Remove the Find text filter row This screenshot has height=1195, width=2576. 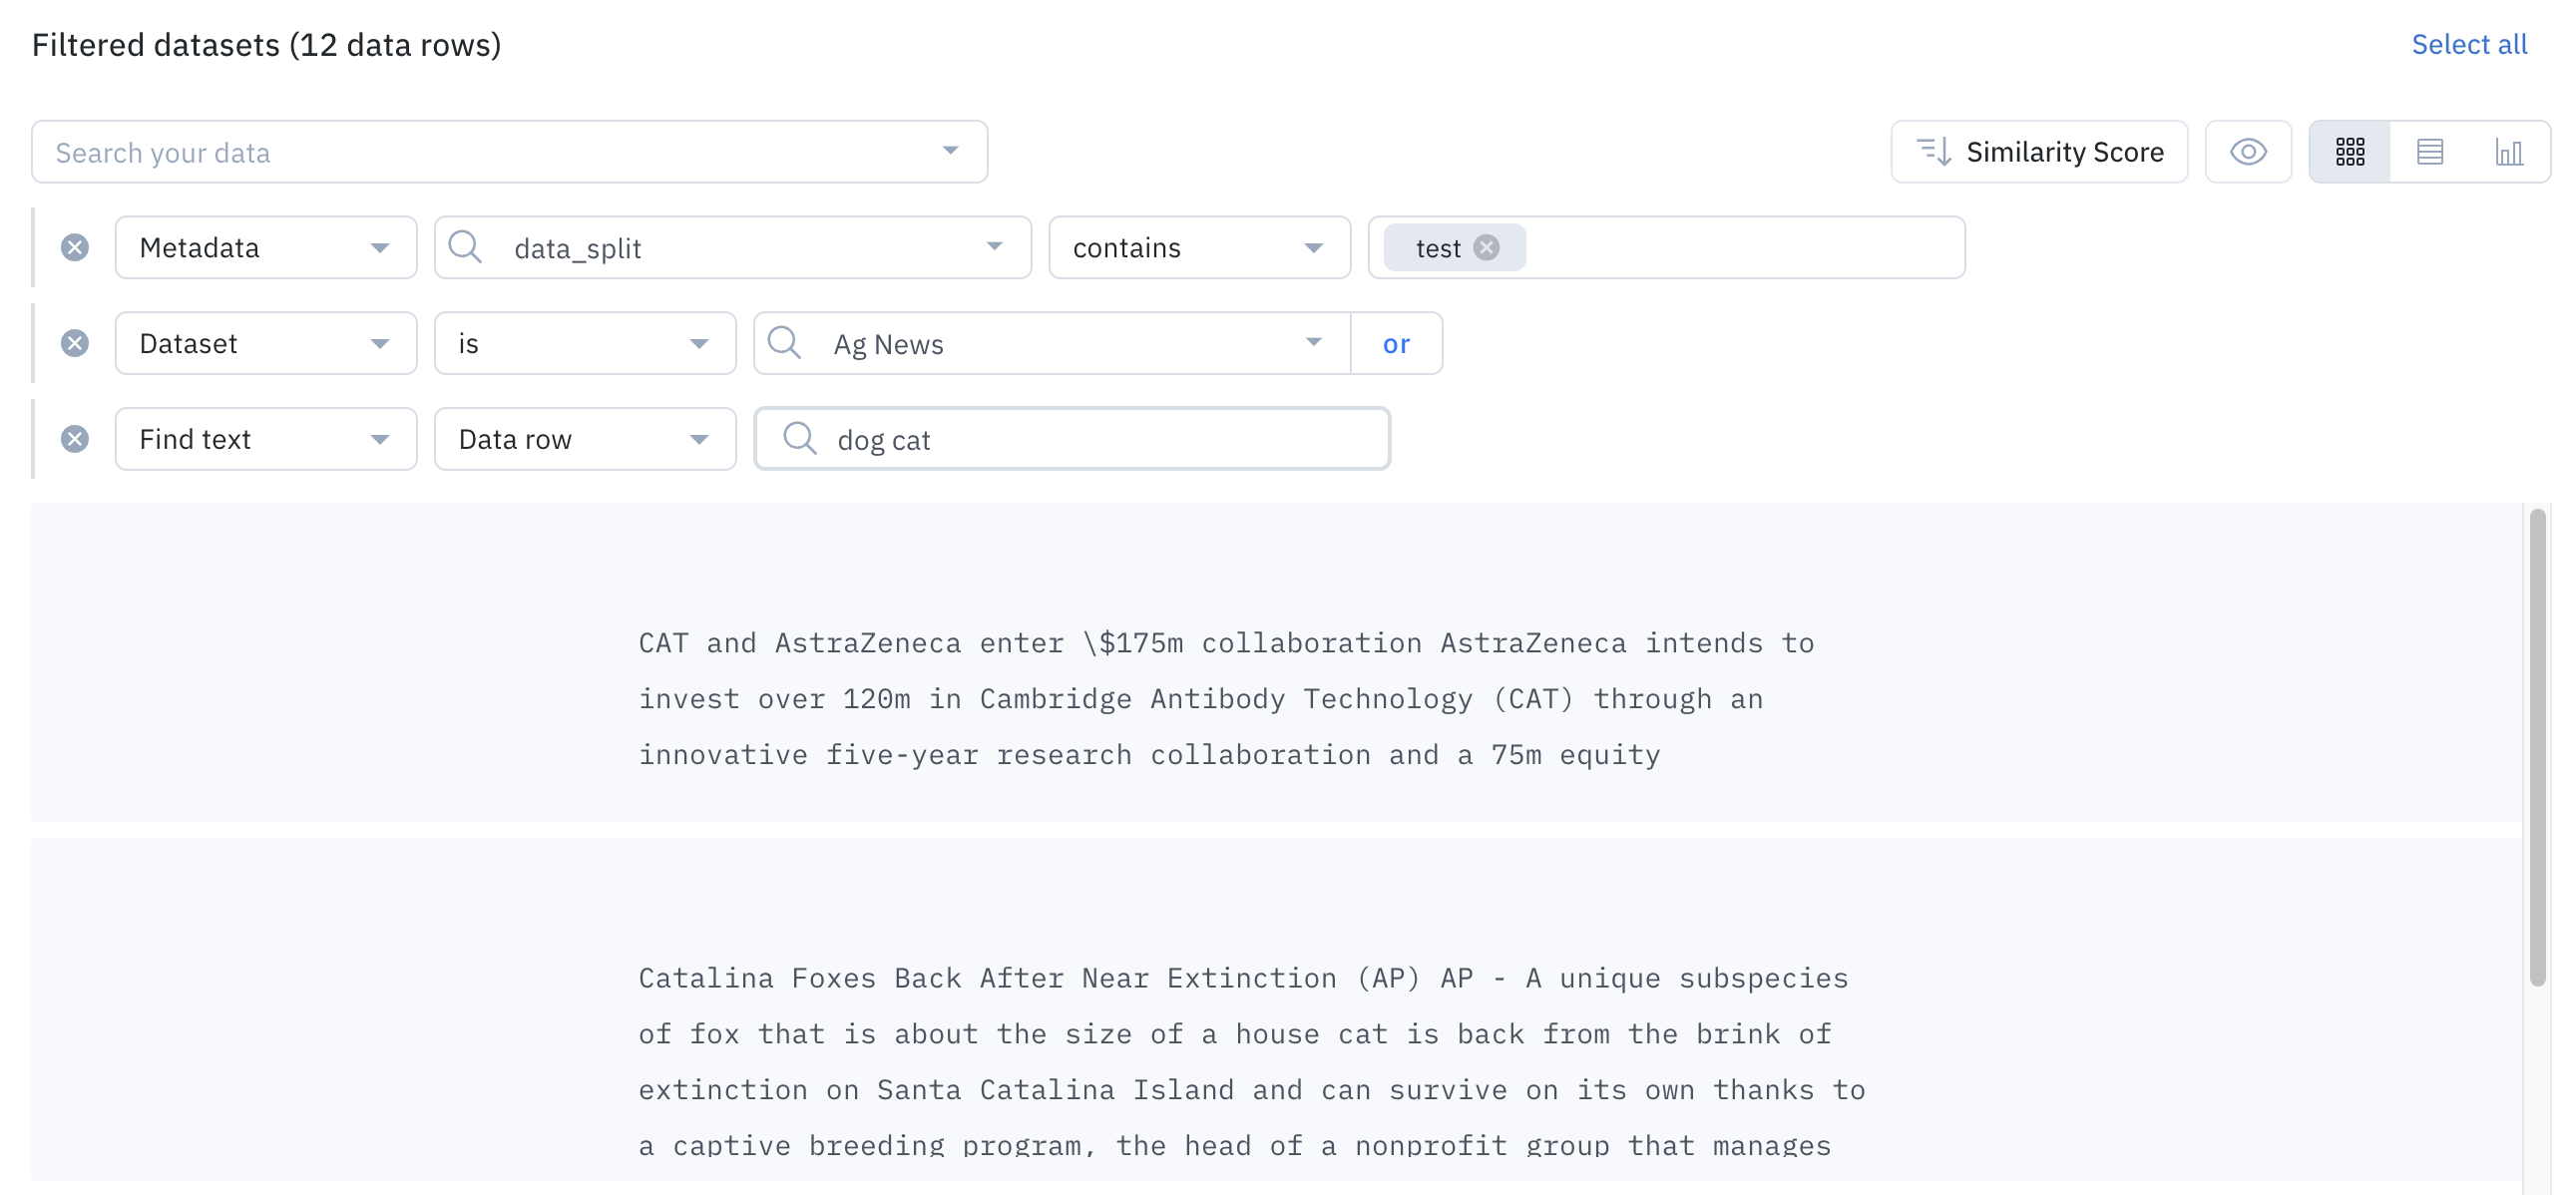click(x=75, y=439)
